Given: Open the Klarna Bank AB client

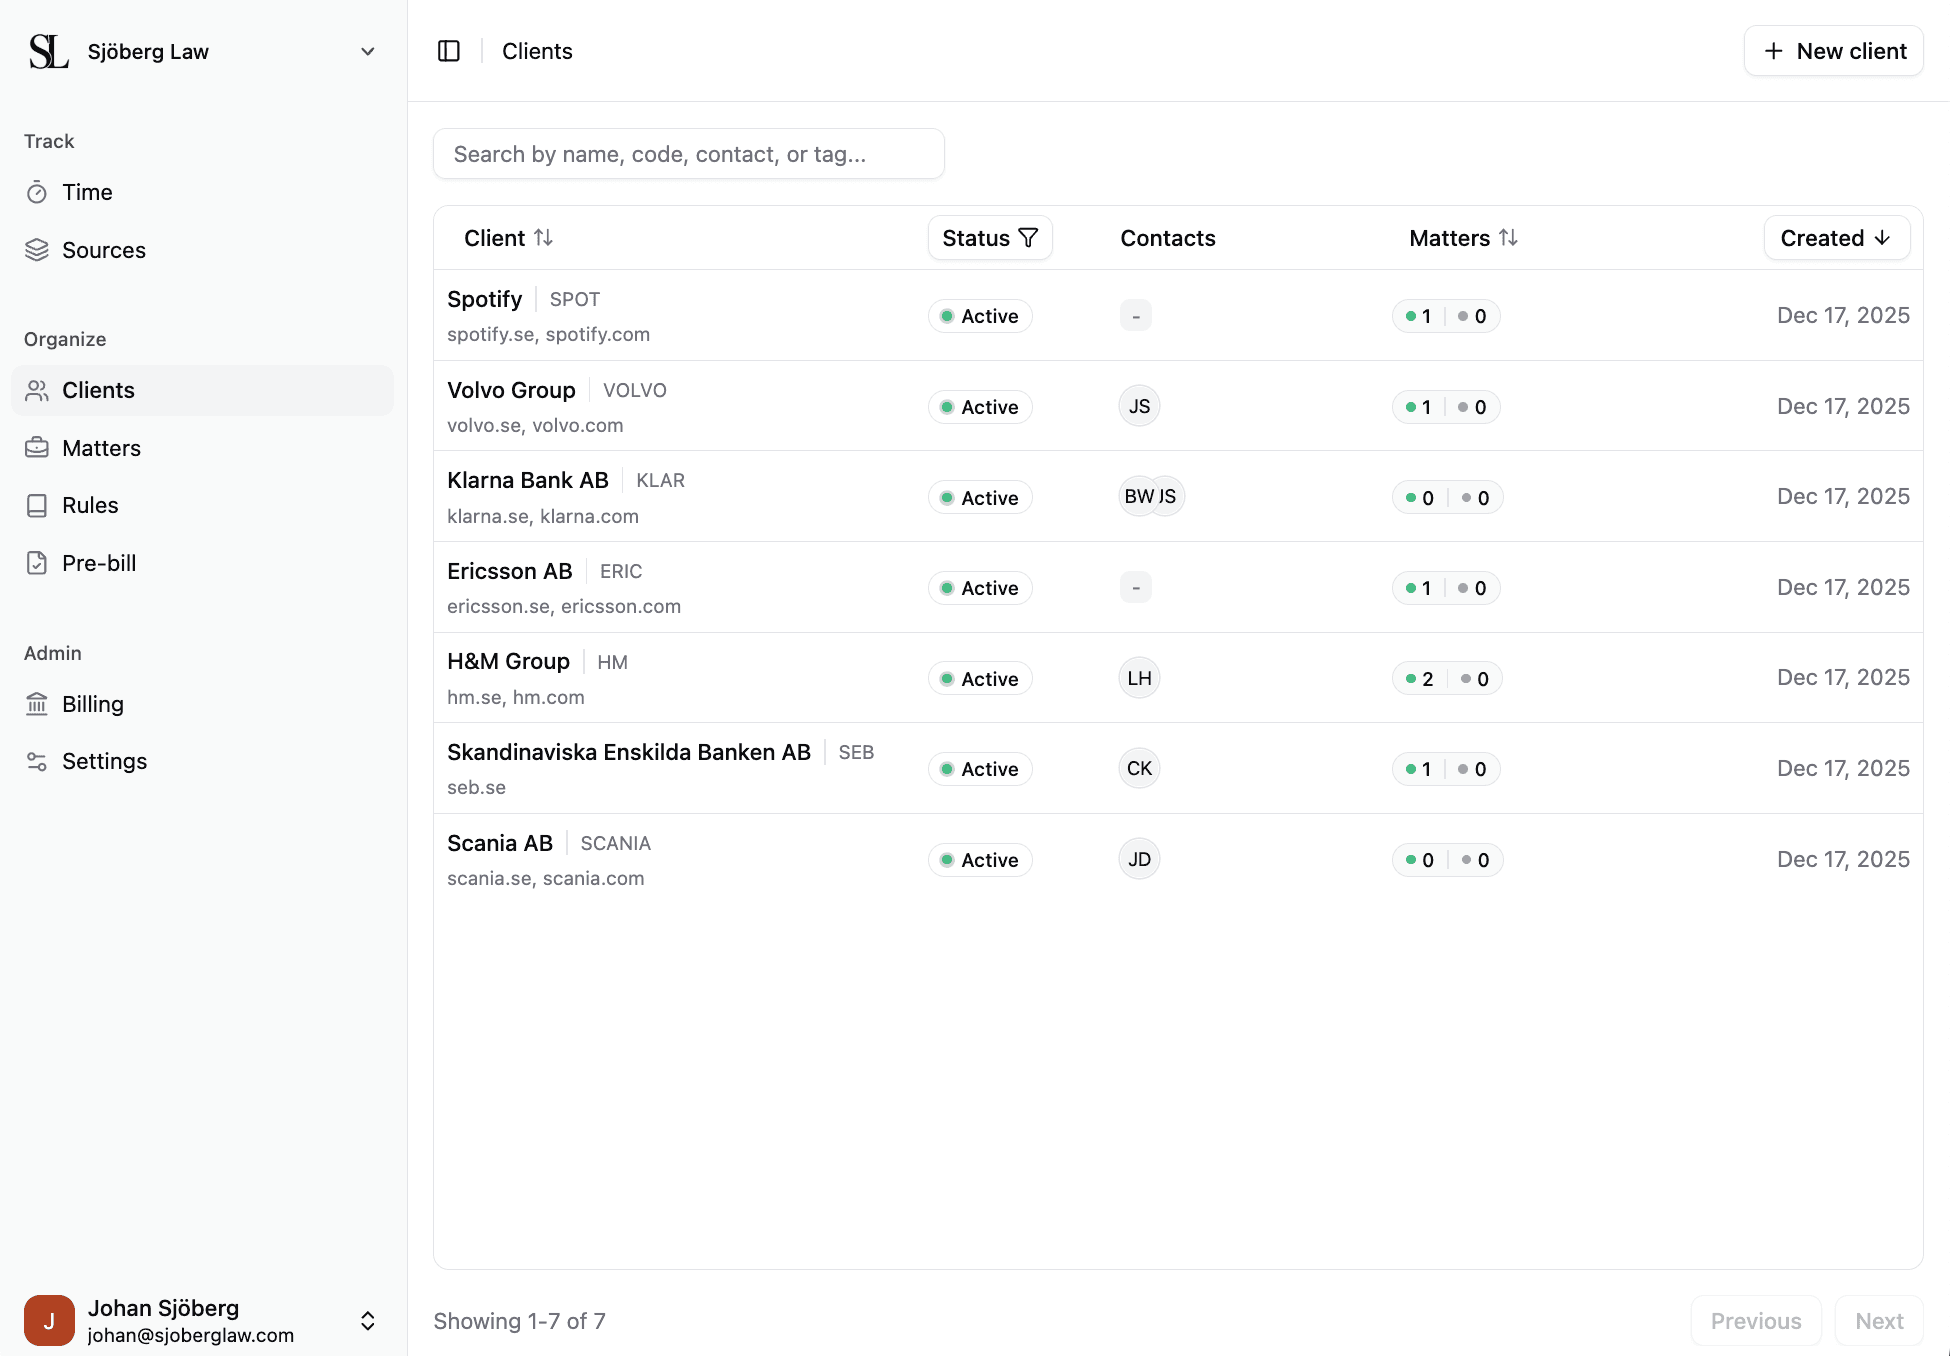Looking at the screenshot, I should point(528,480).
